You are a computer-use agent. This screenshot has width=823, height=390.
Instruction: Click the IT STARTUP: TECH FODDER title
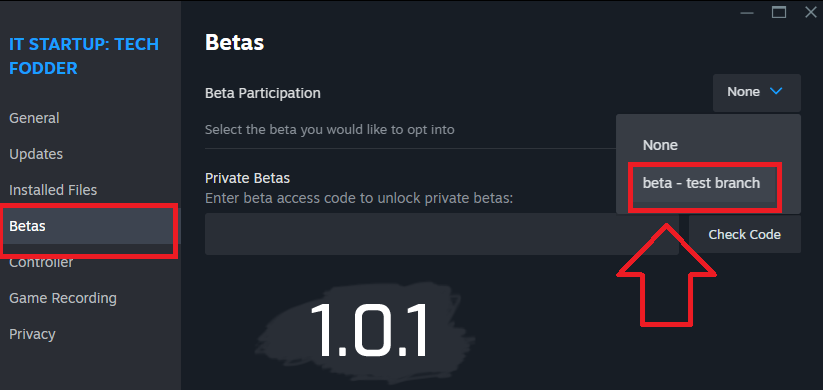(x=84, y=56)
